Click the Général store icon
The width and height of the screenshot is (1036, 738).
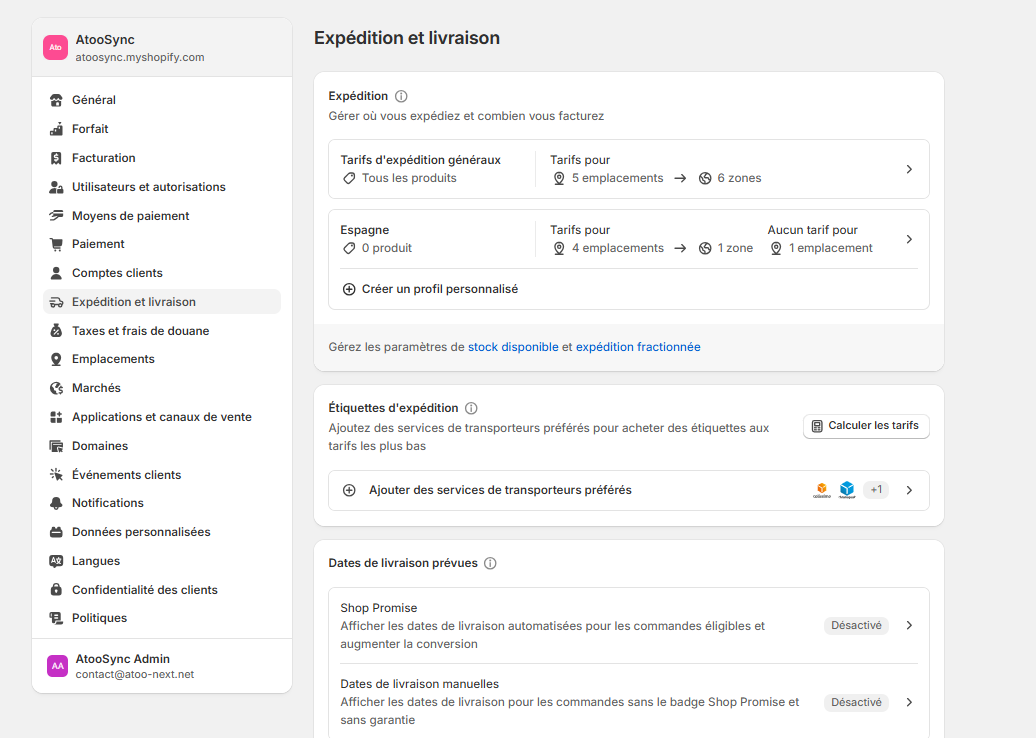[56, 100]
